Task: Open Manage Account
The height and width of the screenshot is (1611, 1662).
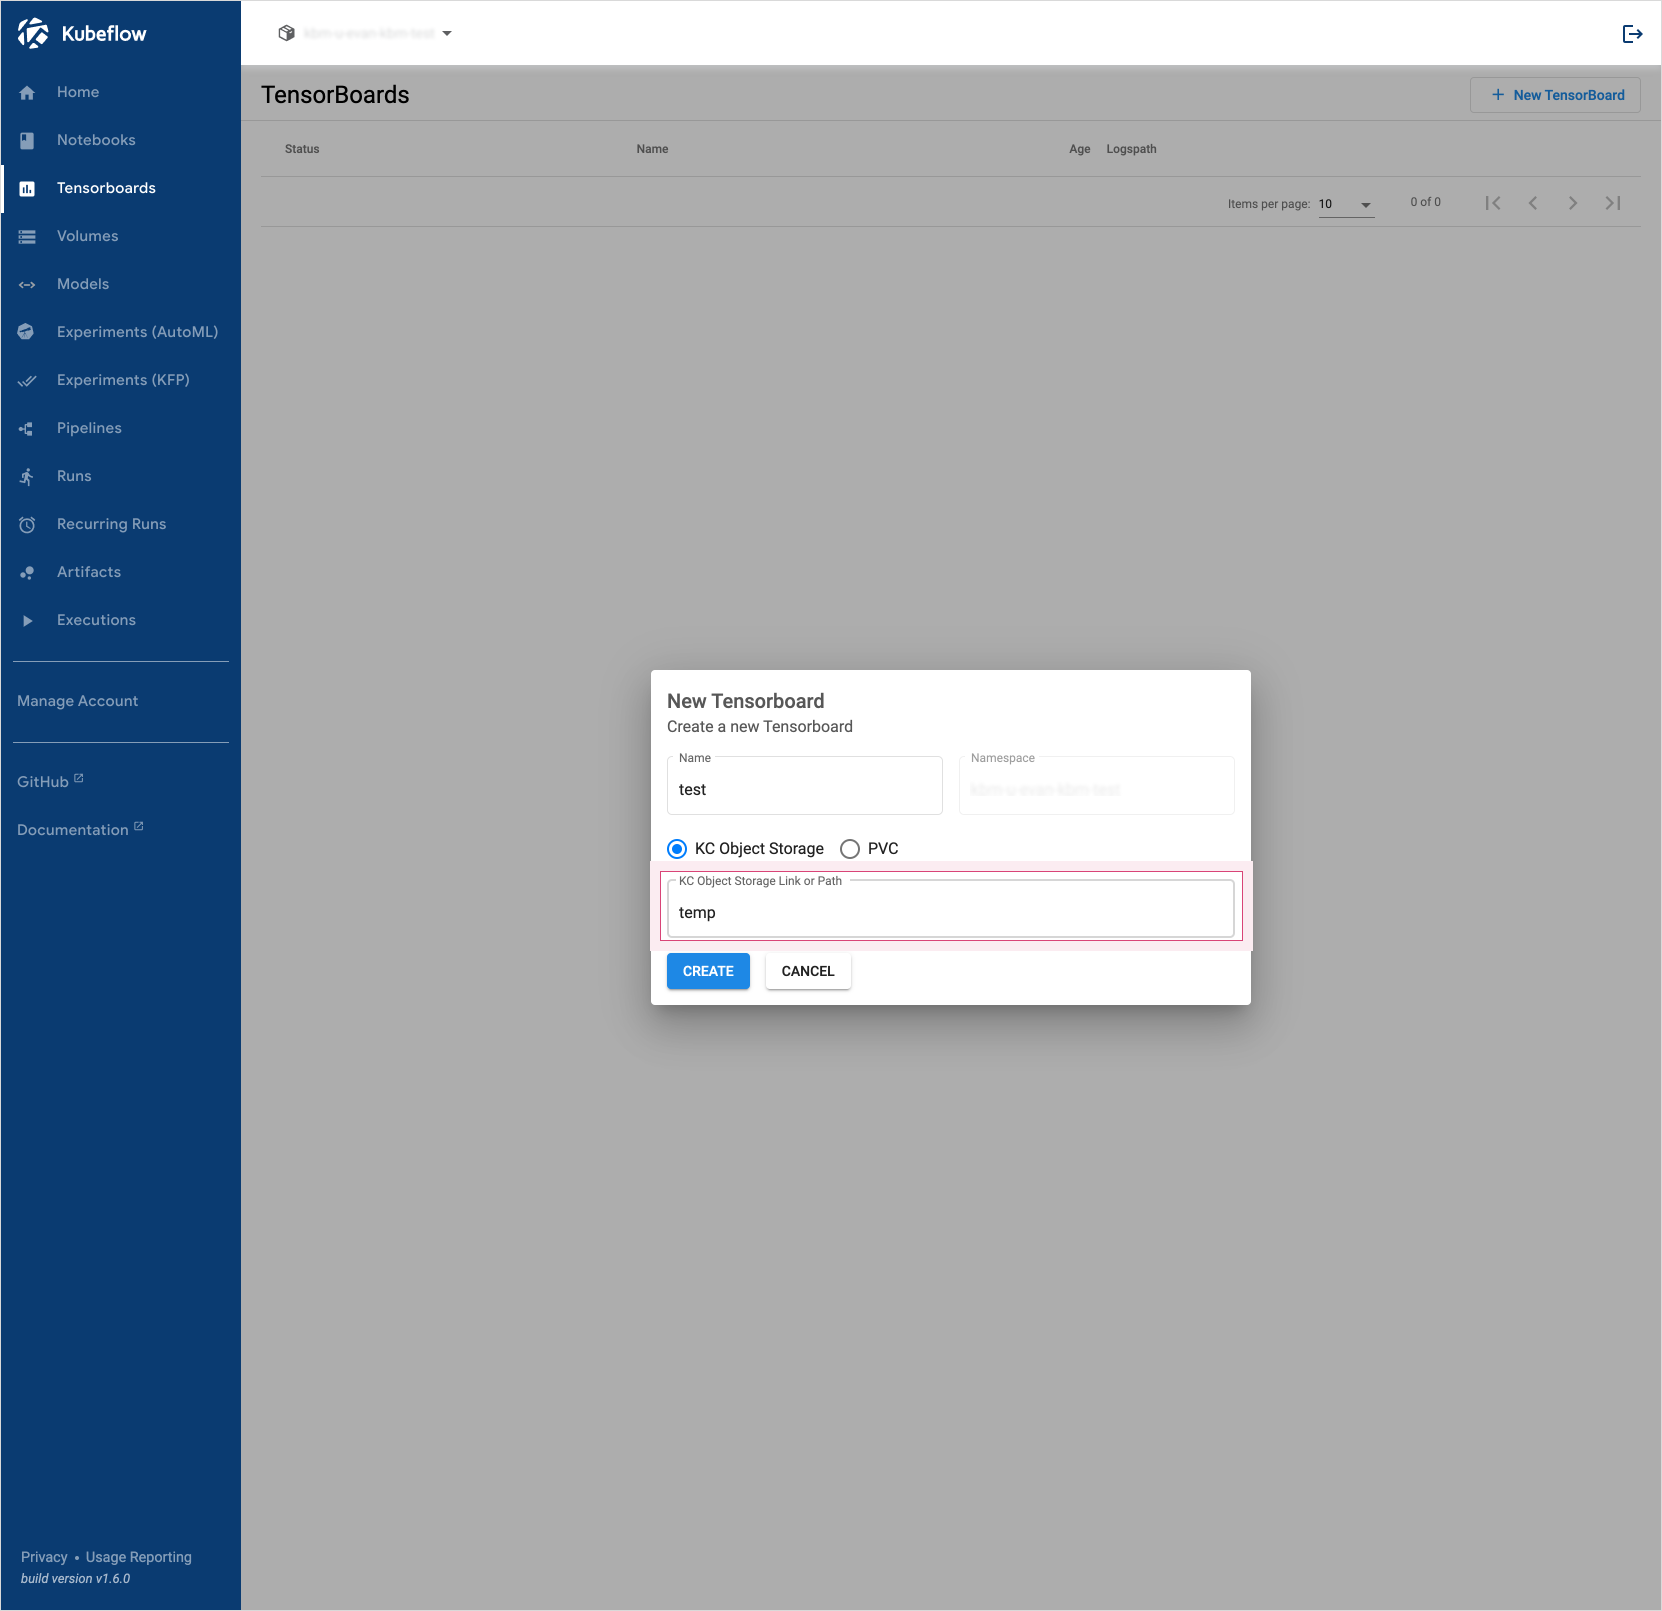Action: tap(78, 701)
